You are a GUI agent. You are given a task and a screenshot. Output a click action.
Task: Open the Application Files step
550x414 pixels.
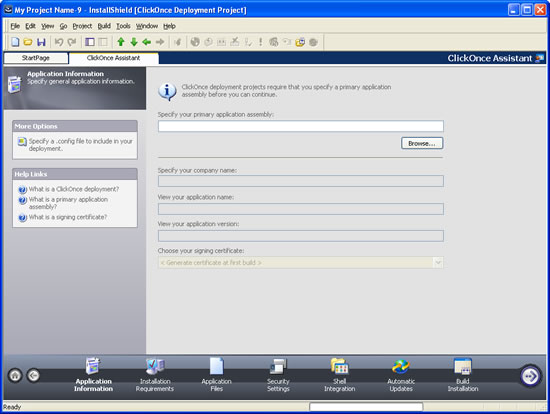click(x=216, y=374)
